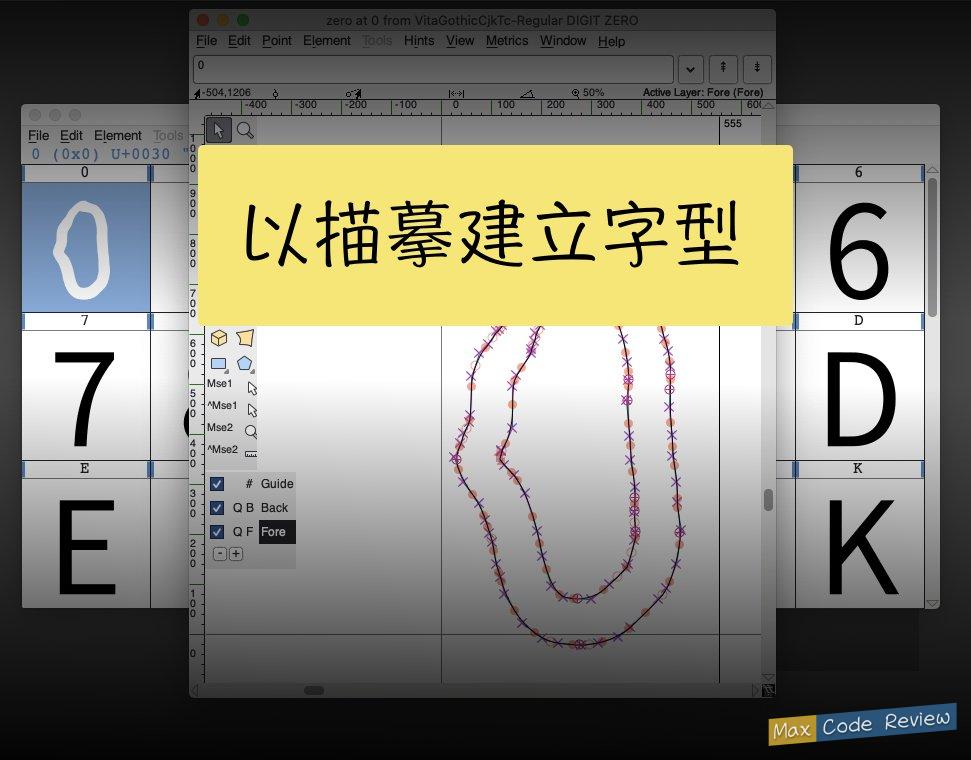Select the pointer arrow tool
This screenshot has height=760, width=971.
pos(218,130)
